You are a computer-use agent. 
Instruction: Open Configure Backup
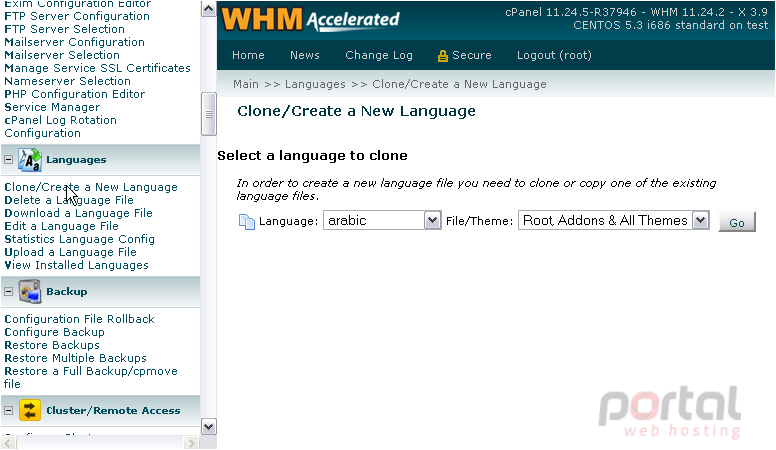[x=54, y=332]
